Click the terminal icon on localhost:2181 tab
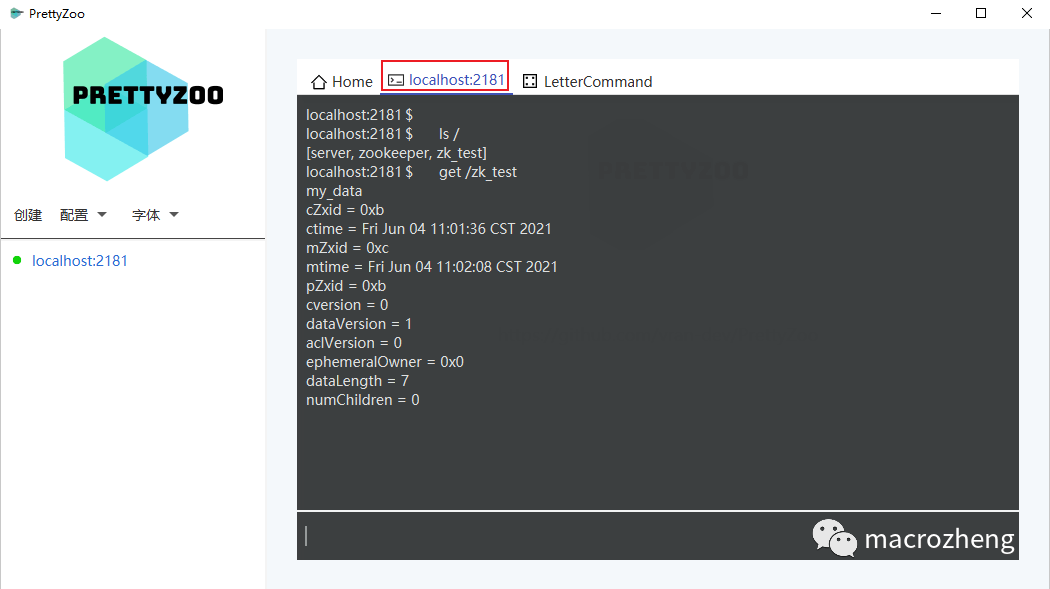The height and width of the screenshot is (589, 1050). click(x=396, y=80)
